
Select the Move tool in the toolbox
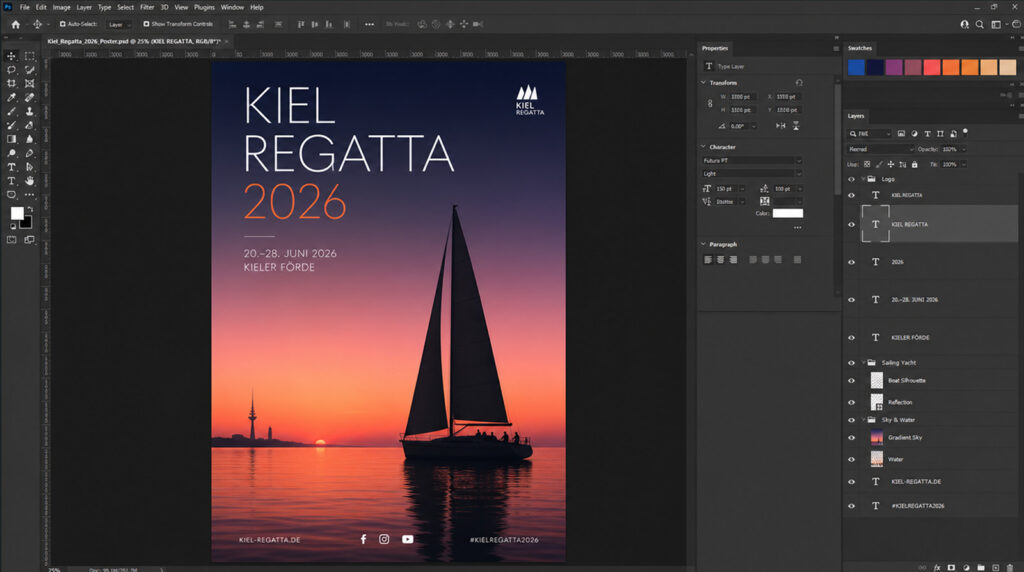11,56
